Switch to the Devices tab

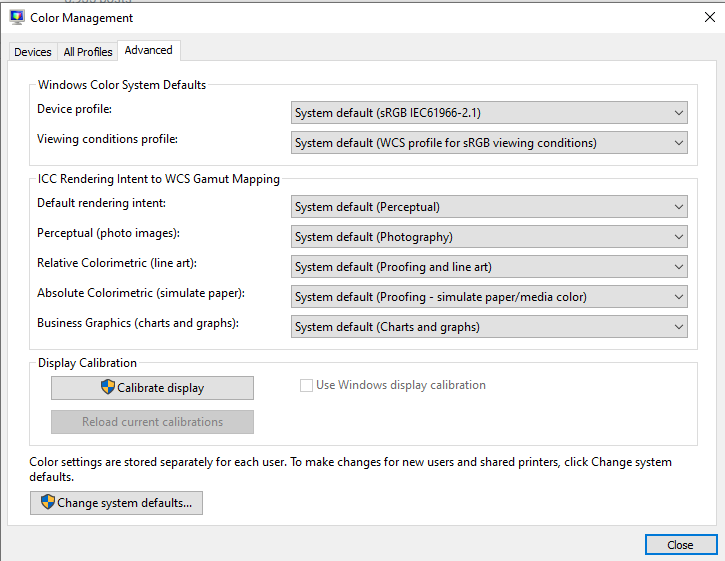click(x=33, y=52)
